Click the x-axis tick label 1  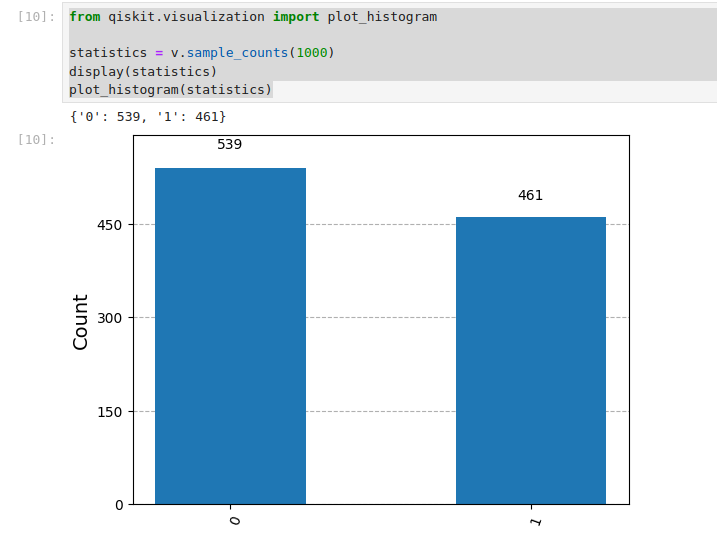(535, 521)
